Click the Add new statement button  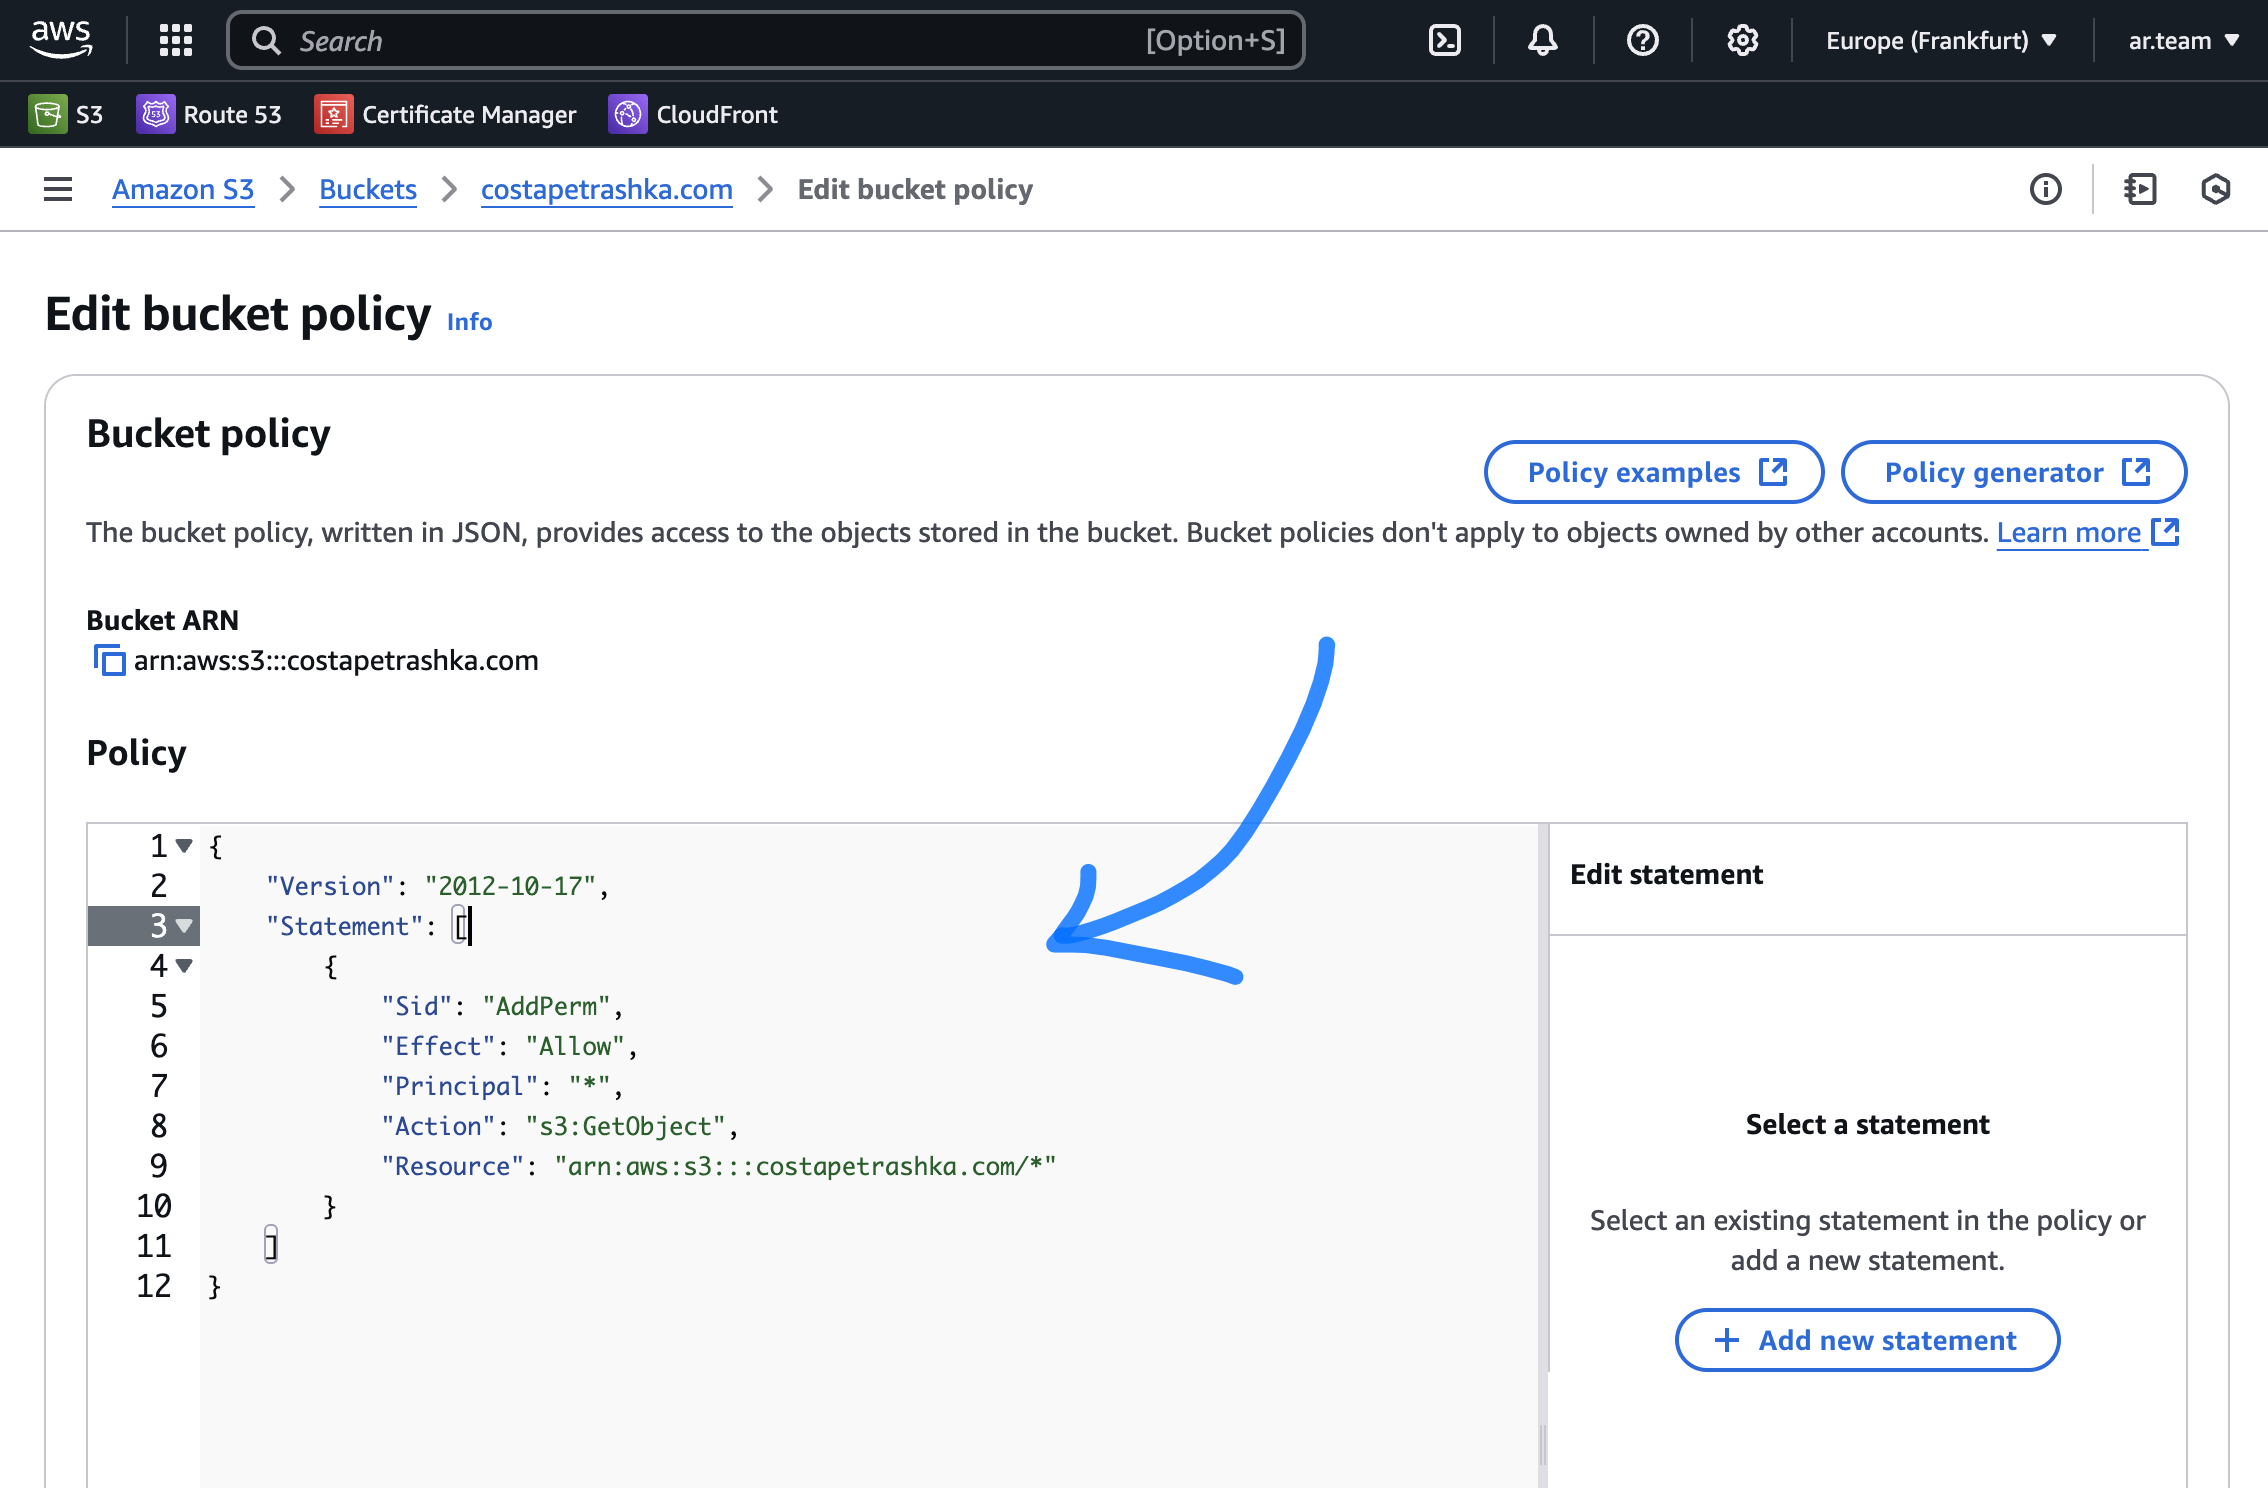(x=1866, y=1340)
